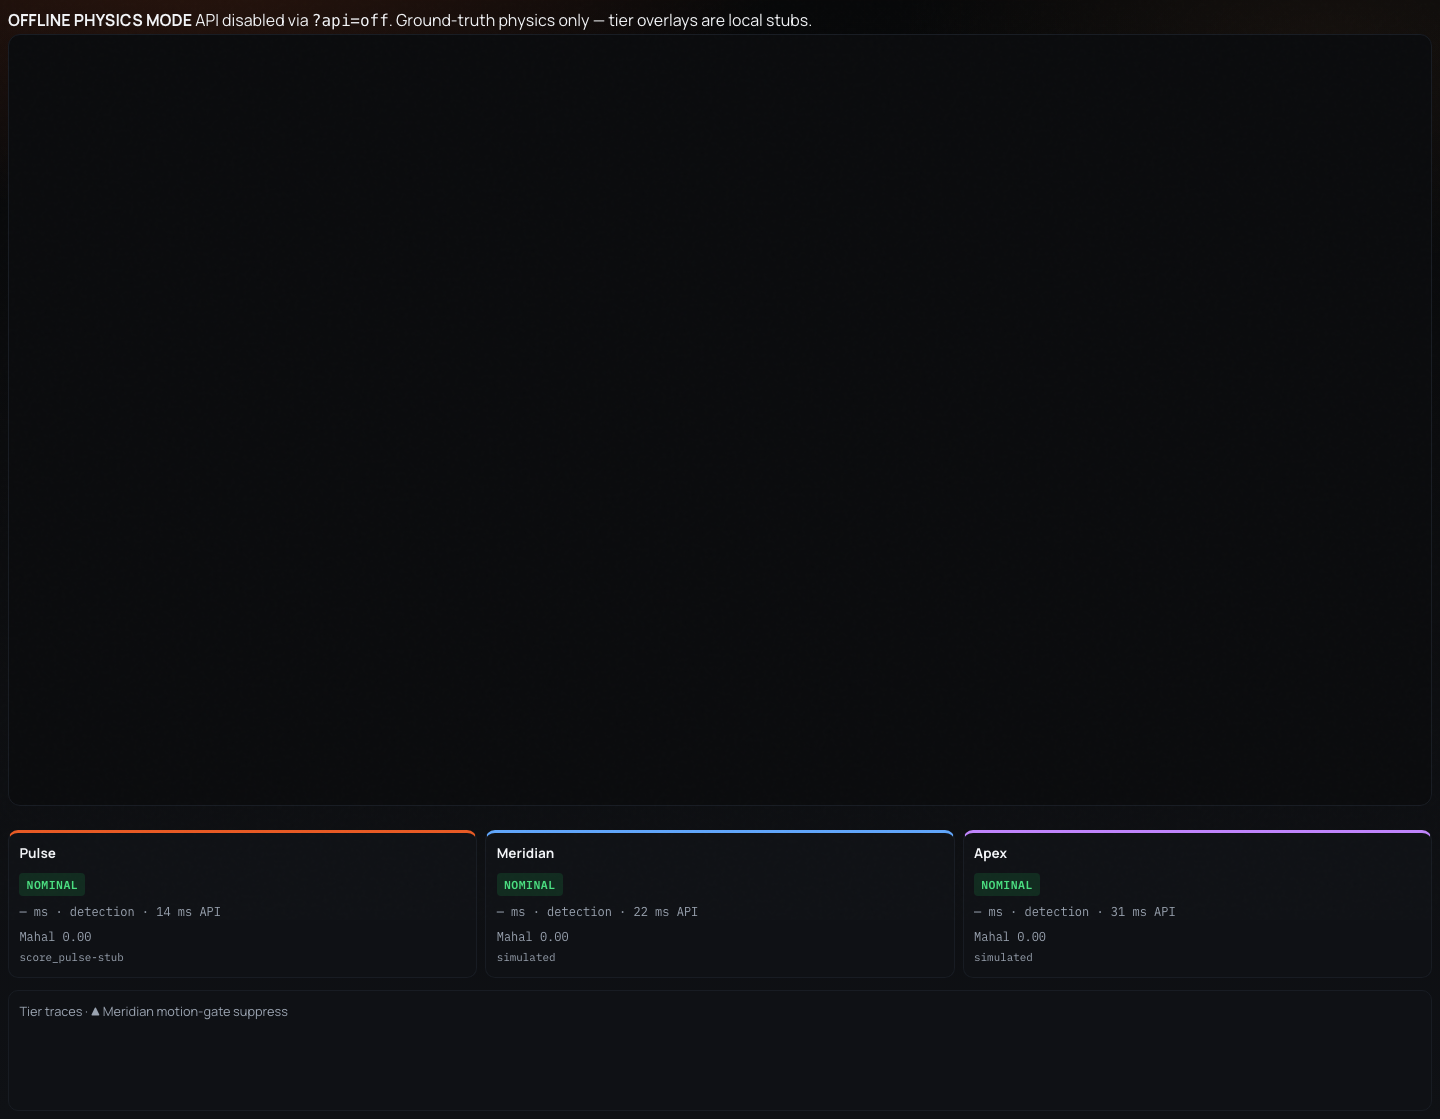Click the Mahal 0.00 value in Apex
This screenshot has width=1440, height=1120.
point(1009,937)
